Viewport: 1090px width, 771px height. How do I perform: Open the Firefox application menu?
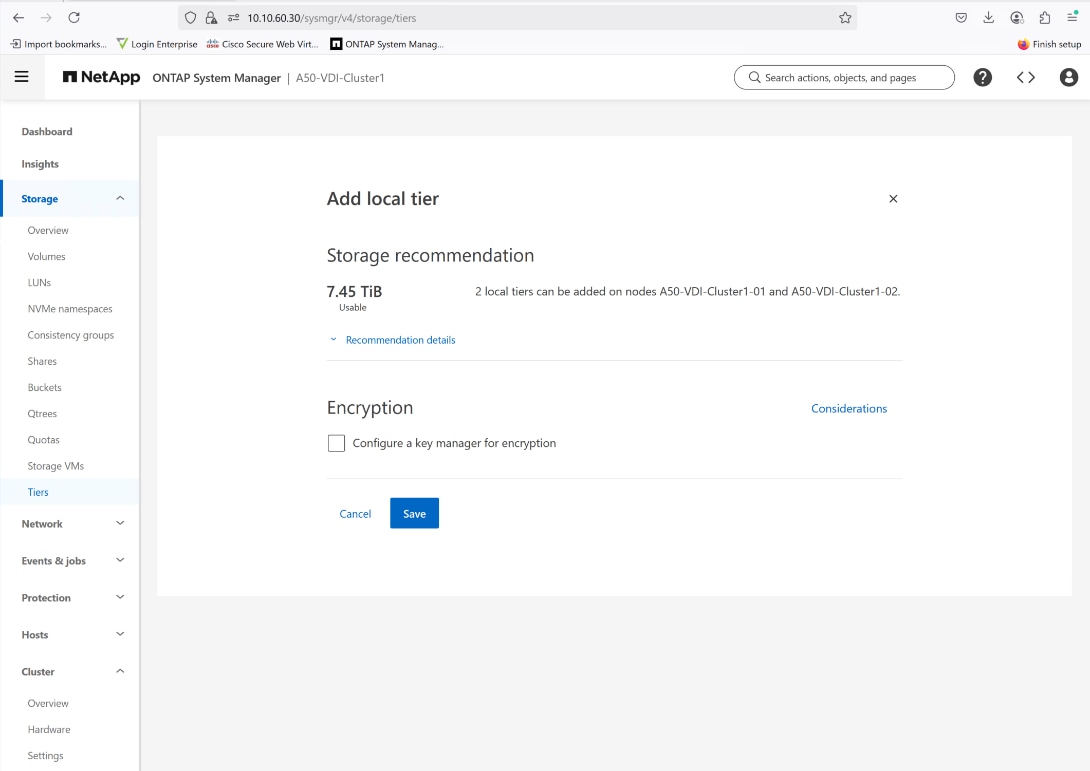[1072, 18]
